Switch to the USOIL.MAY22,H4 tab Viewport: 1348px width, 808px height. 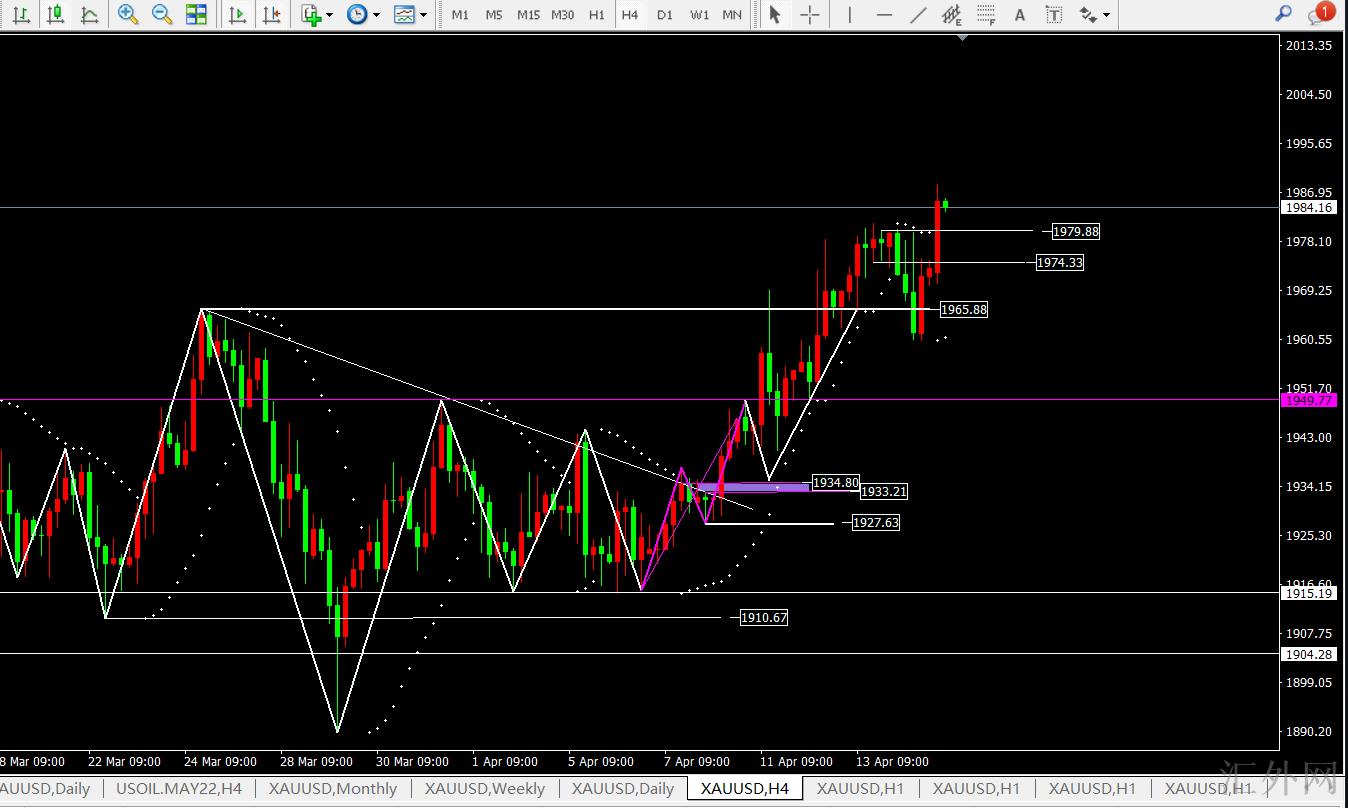point(179,789)
